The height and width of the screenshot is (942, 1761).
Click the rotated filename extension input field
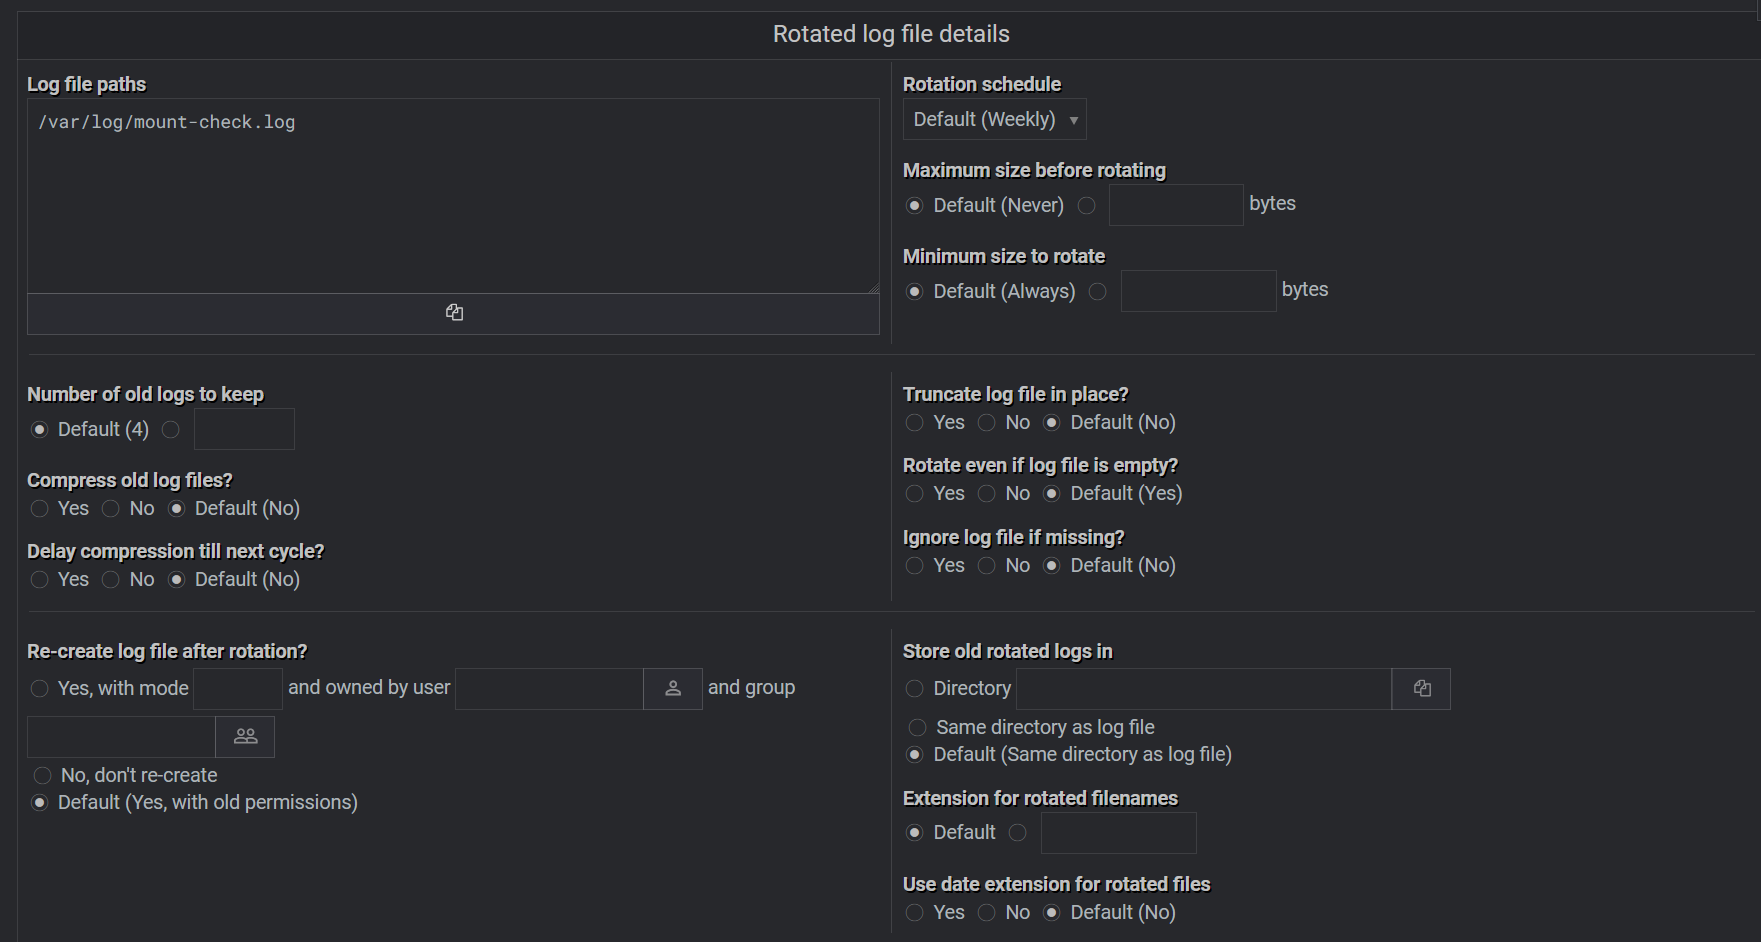pyautogui.click(x=1118, y=833)
